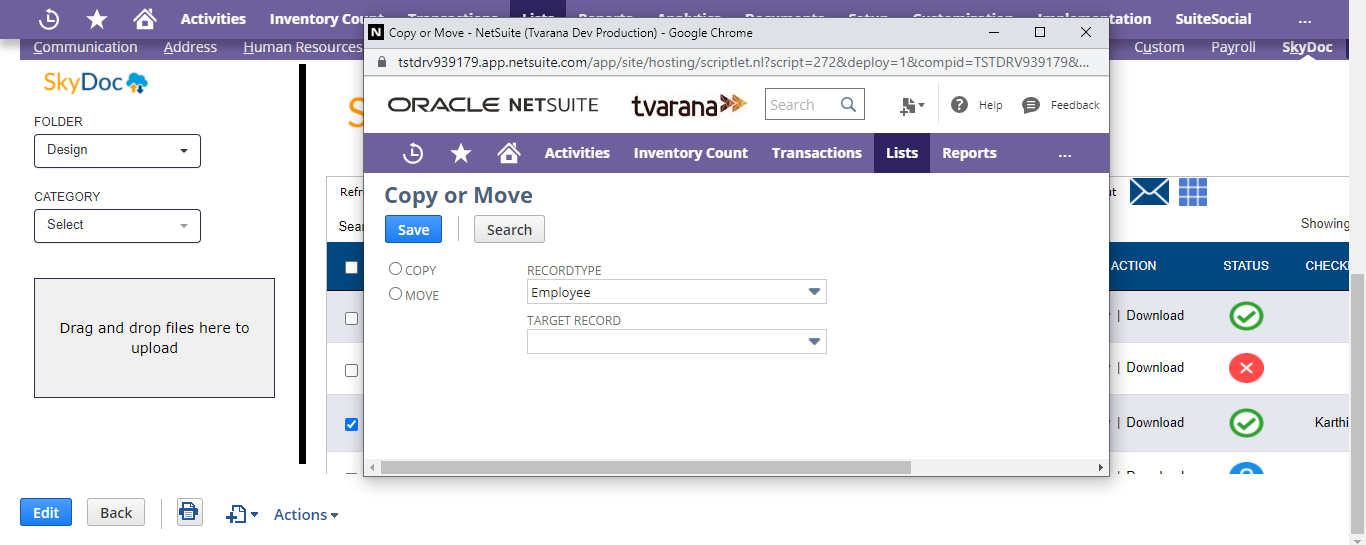This screenshot has width=1366, height=545.
Task: Select the MOVE radio button
Action: coord(395,294)
